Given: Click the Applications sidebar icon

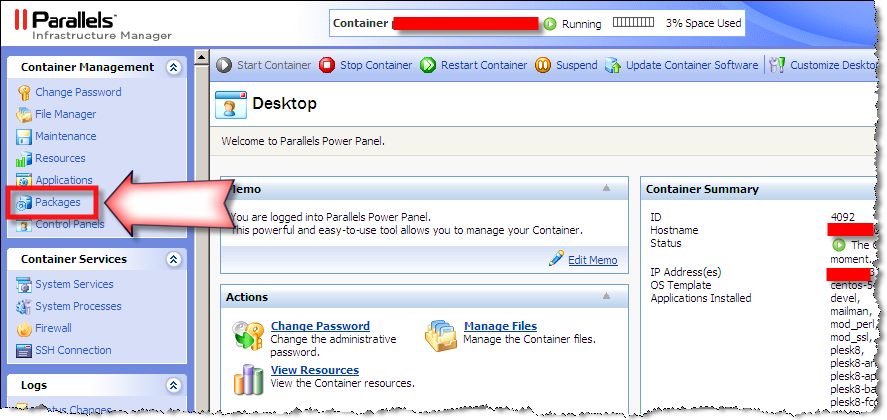Looking at the screenshot, I should pyautogui.click(x=24, y=181).
